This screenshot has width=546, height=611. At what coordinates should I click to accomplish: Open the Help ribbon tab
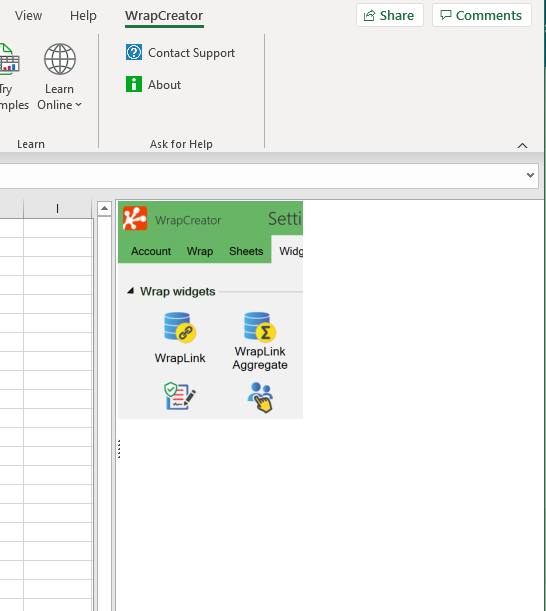83,16
